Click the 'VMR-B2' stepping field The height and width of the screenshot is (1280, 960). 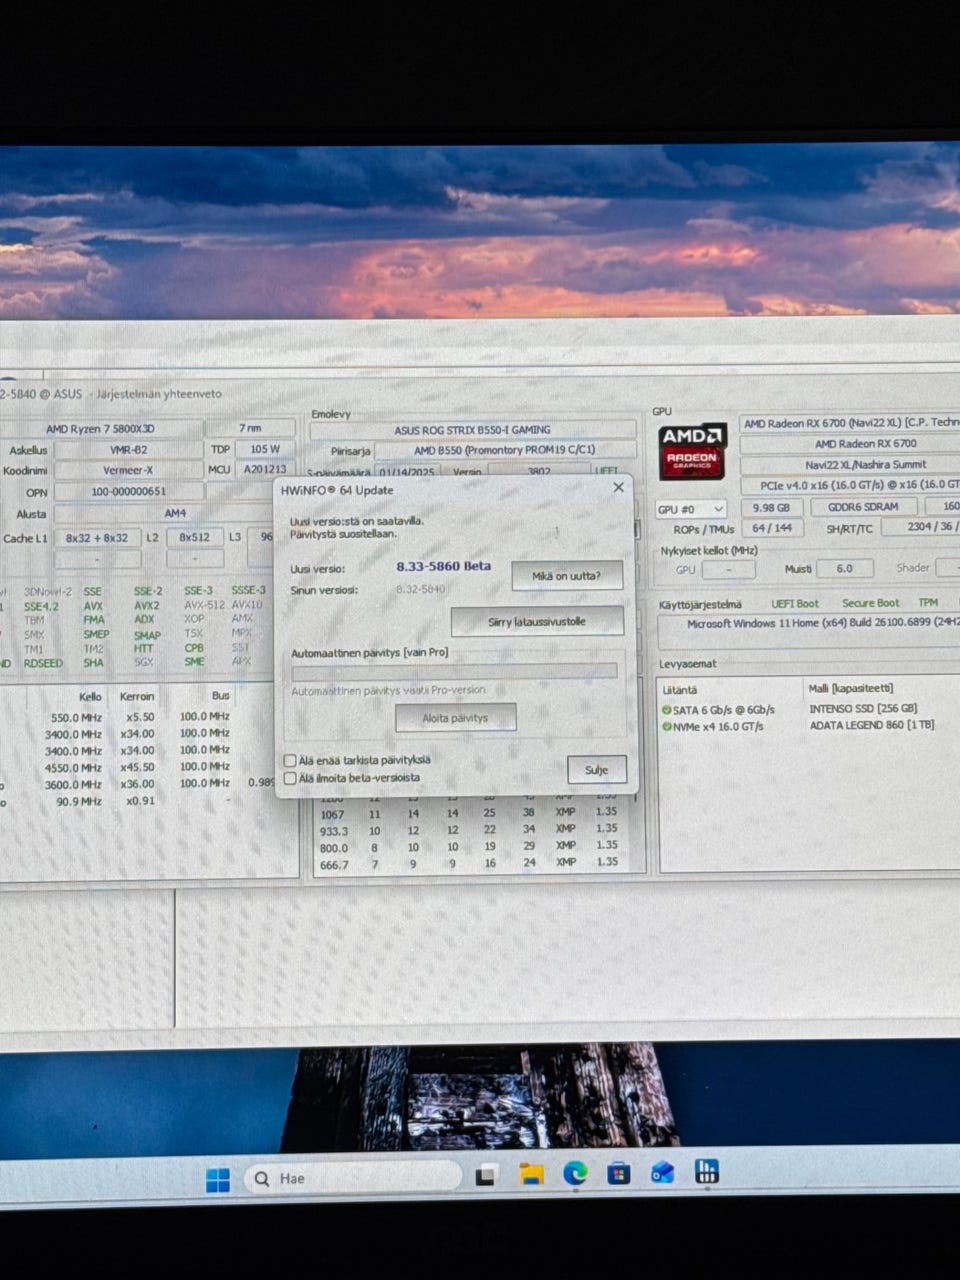point(128,450)
